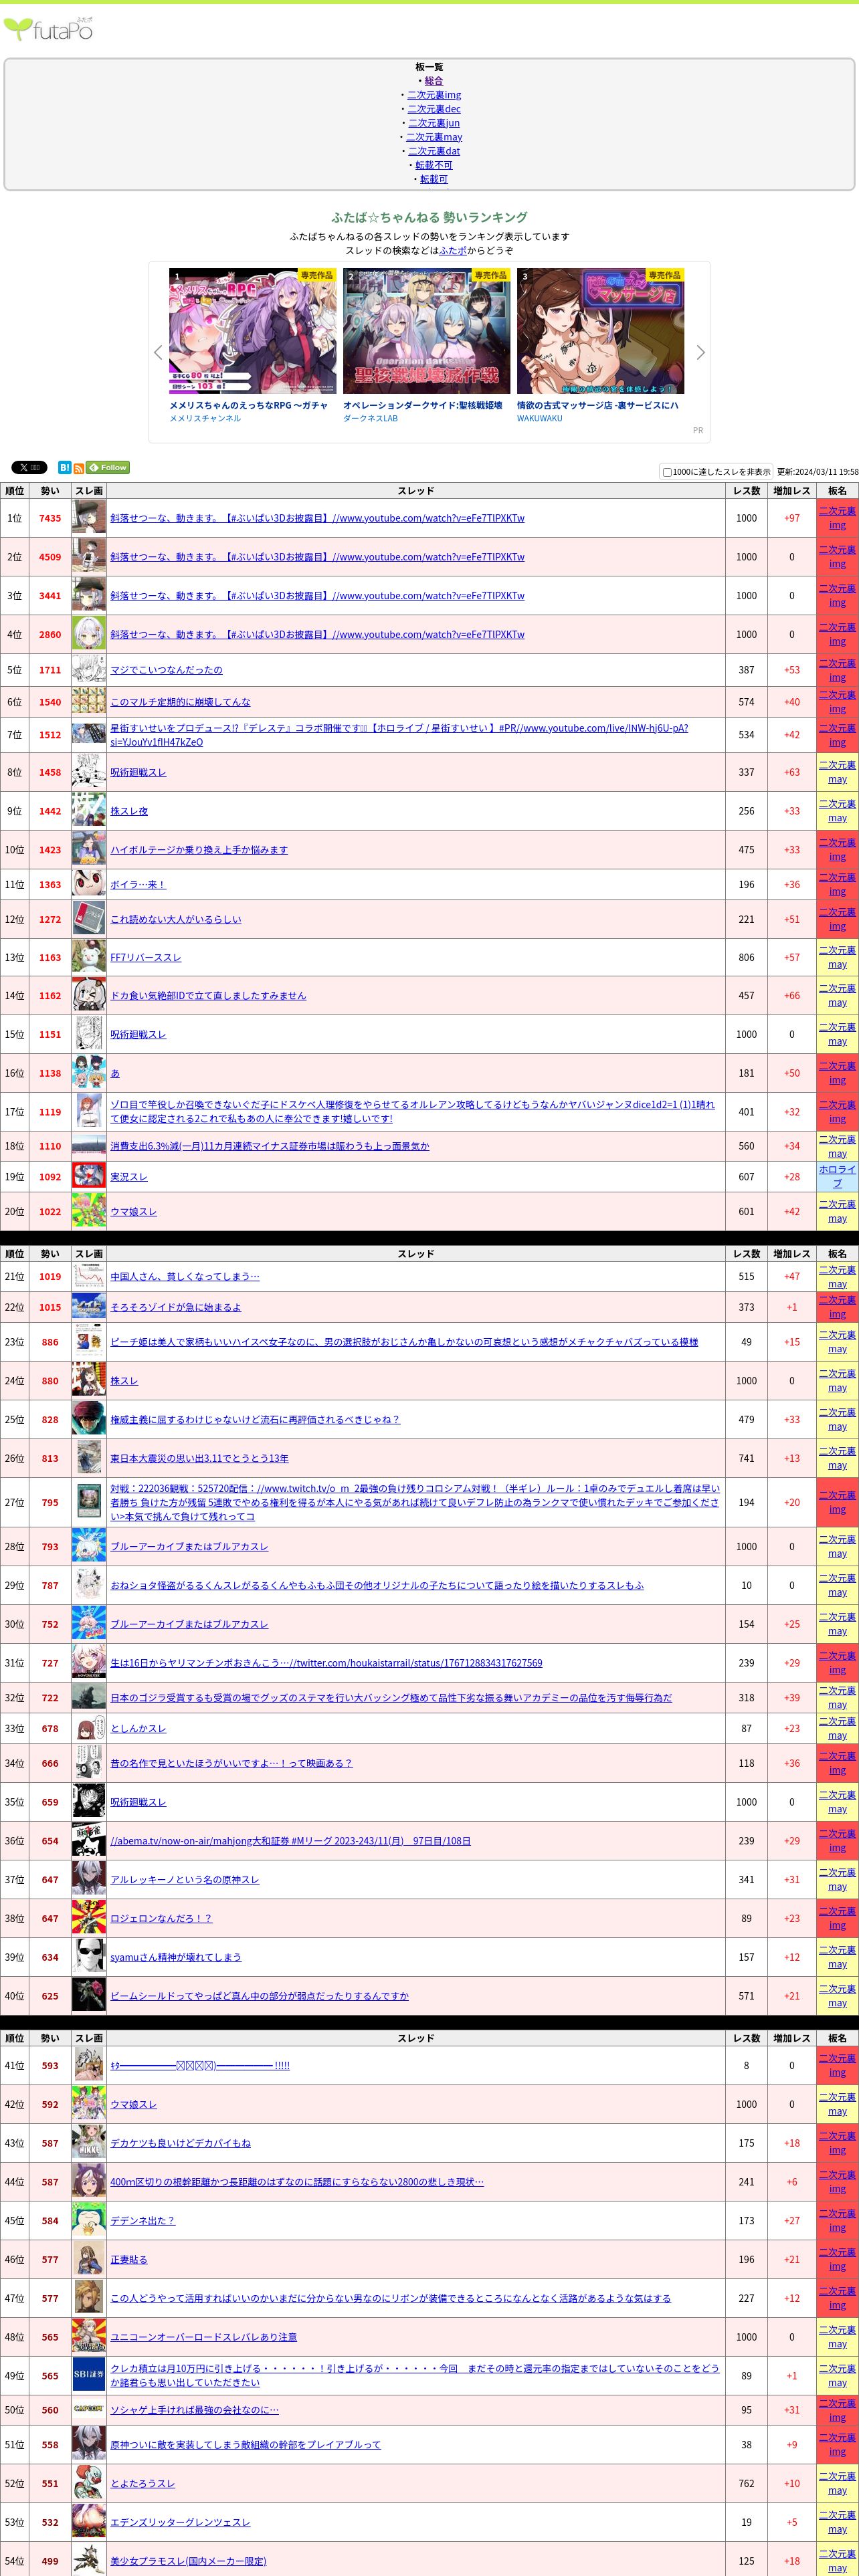Go to next ad carousel slide
Viewport: 859px width, 2576px height.
point(700,352)
